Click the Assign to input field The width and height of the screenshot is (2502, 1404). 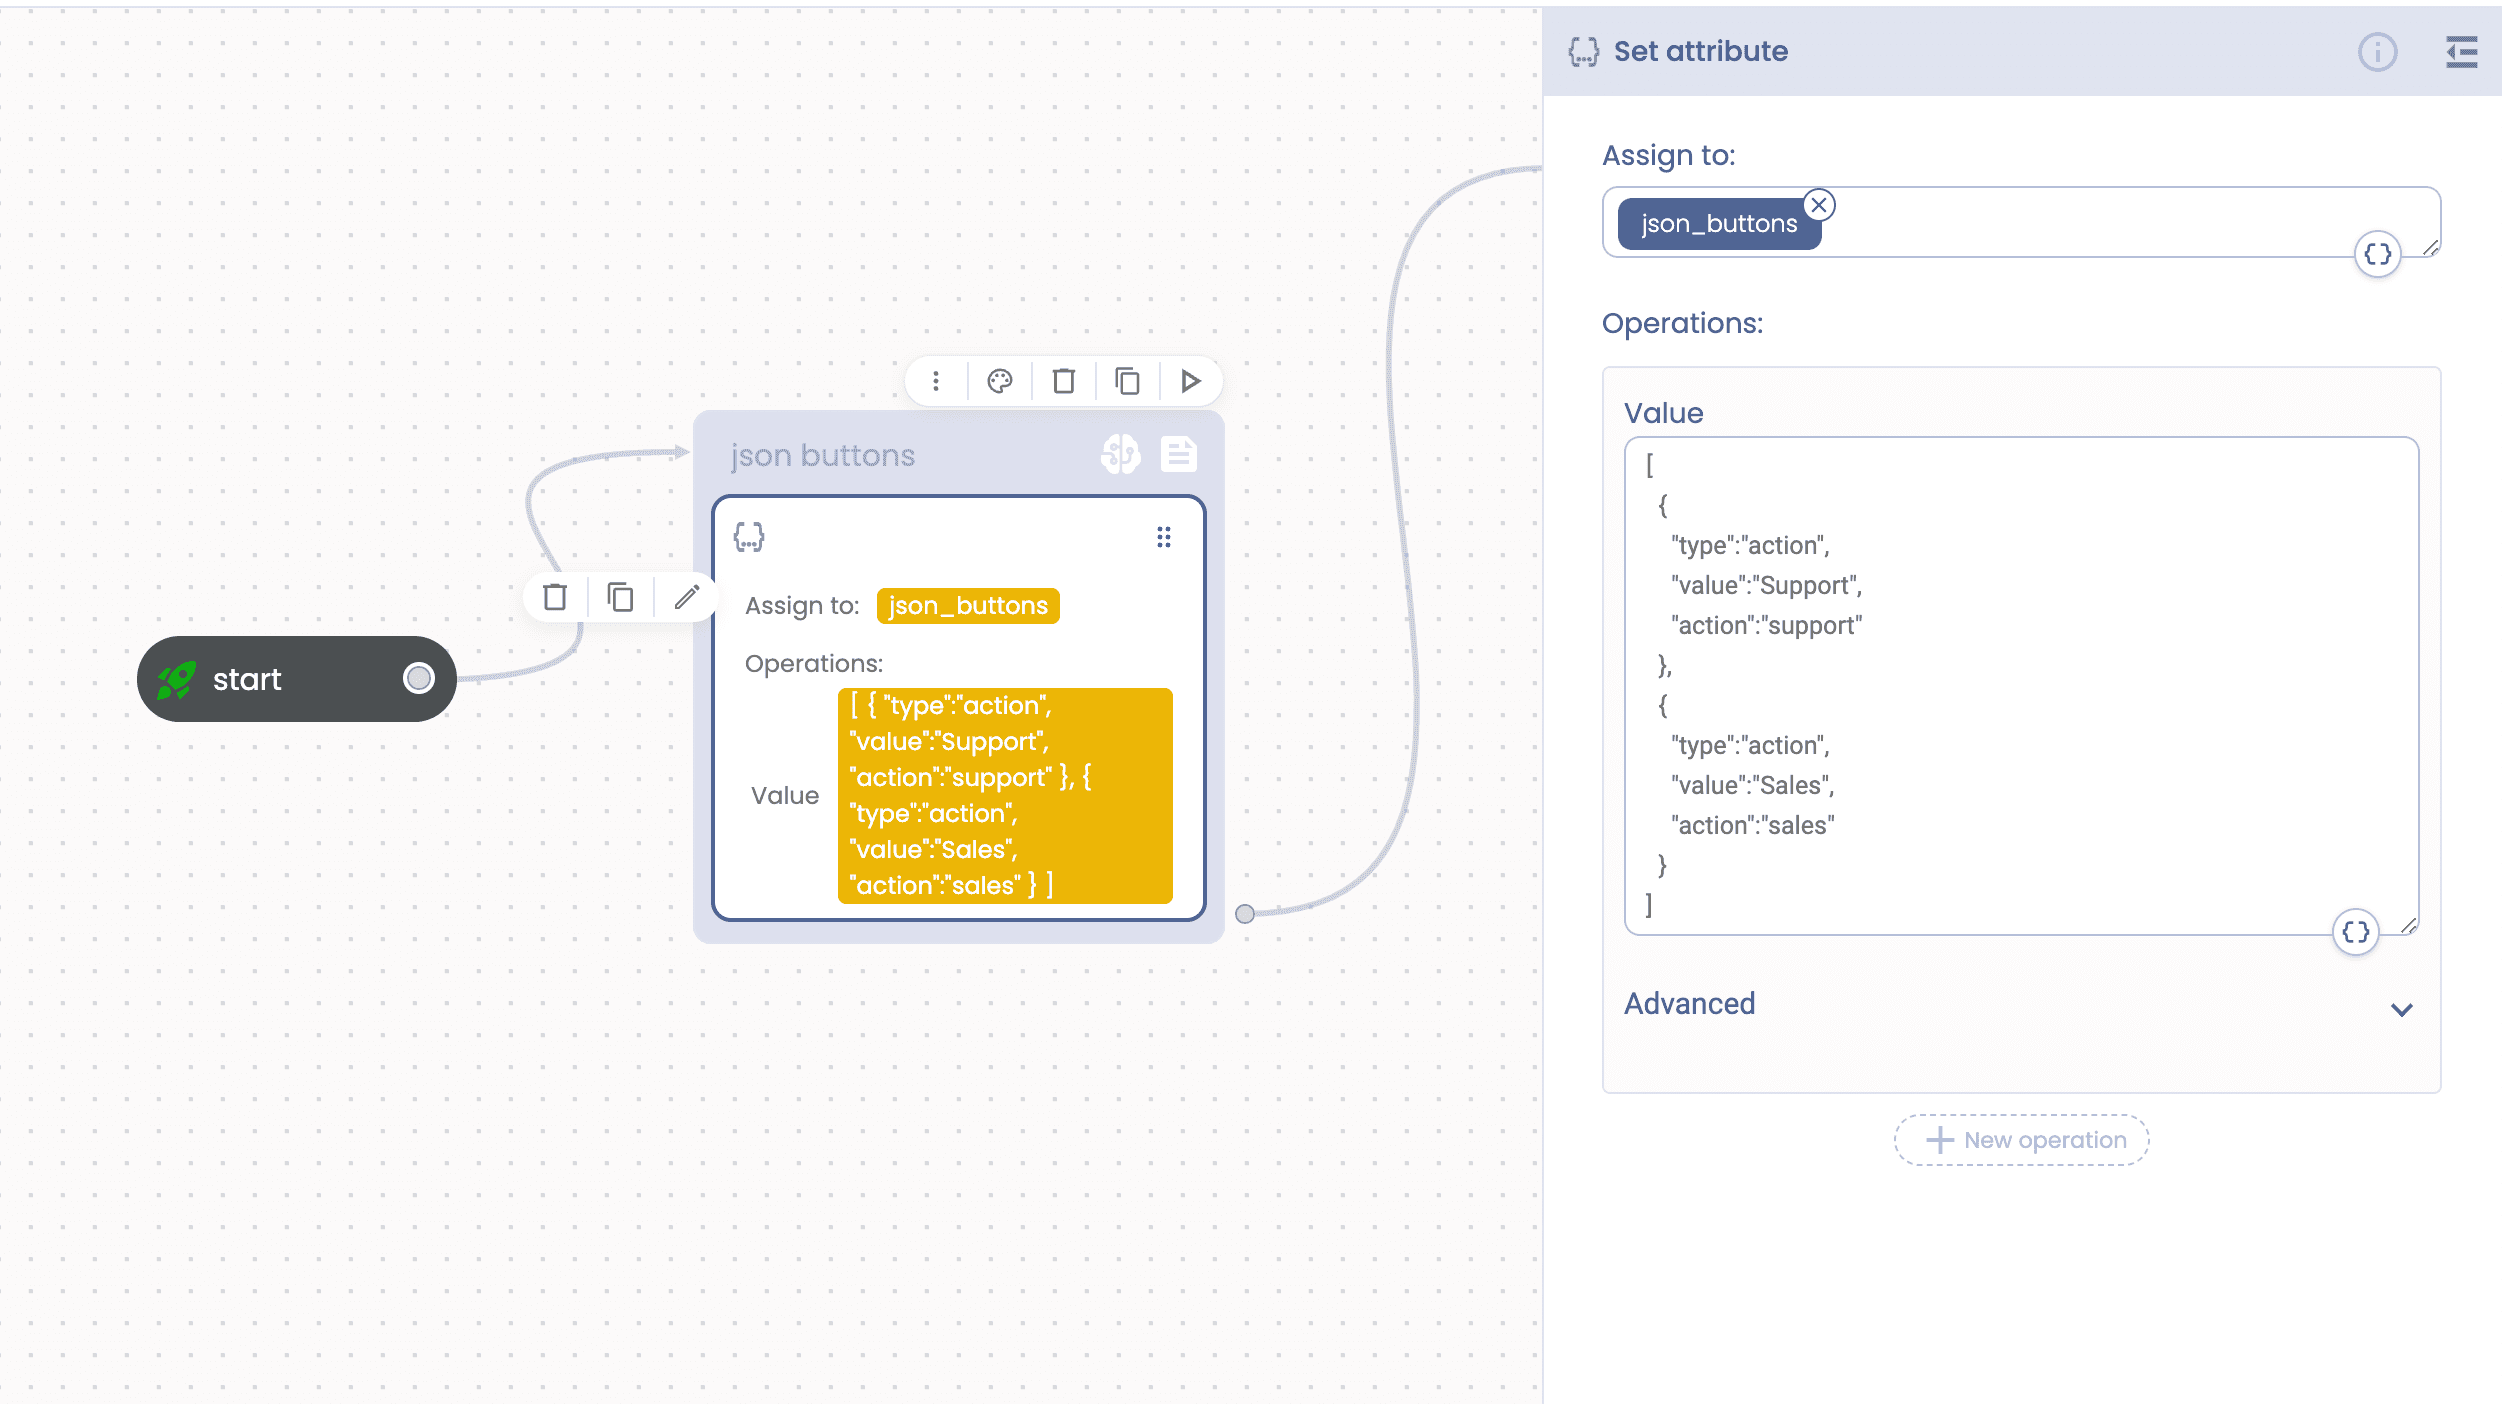(x=2022, y=222)
